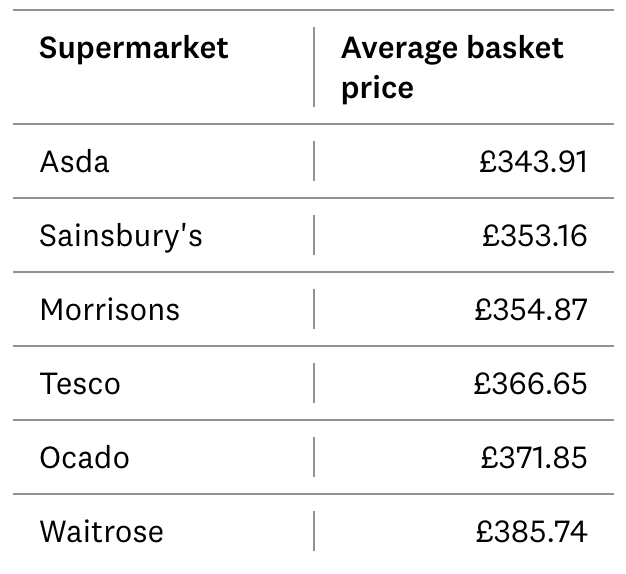626x574 pixels.
Task: Click the £385.74 price cell
Action: [532, 531]
